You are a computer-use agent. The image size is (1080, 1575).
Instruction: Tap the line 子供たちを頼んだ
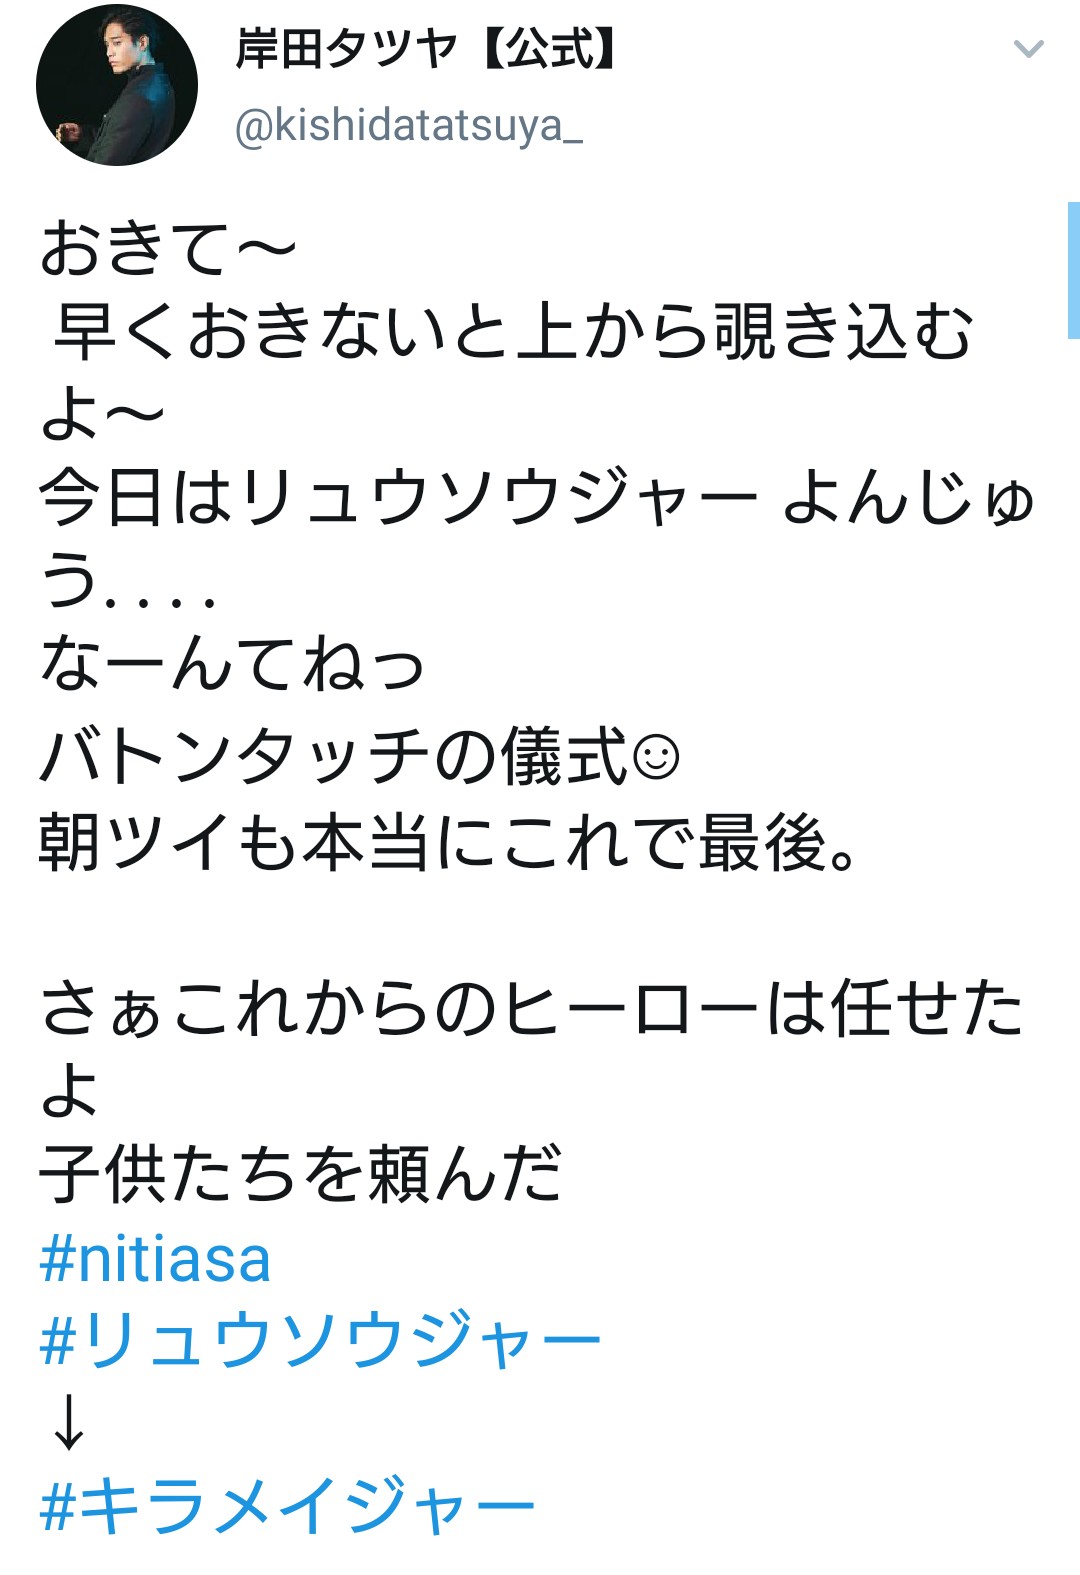[x=300, y=1174]
